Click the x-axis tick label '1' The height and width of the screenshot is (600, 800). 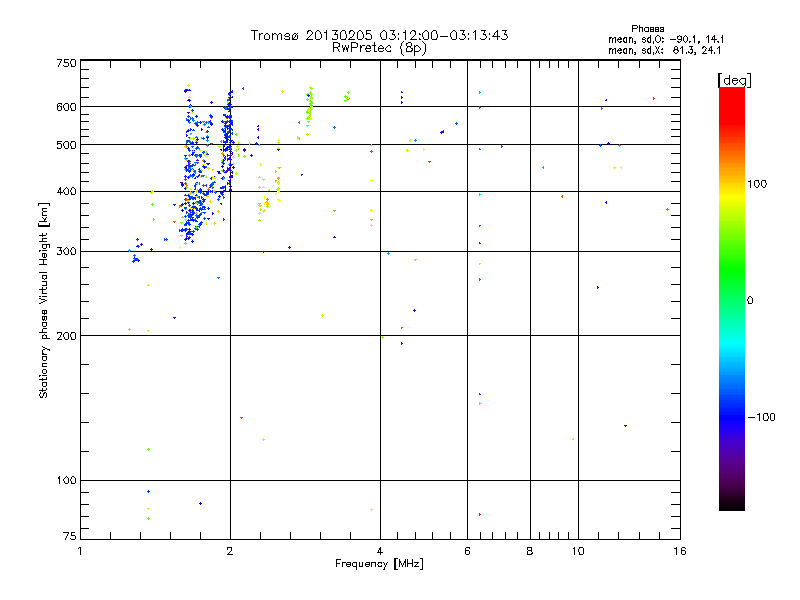(x=80, y=551)
